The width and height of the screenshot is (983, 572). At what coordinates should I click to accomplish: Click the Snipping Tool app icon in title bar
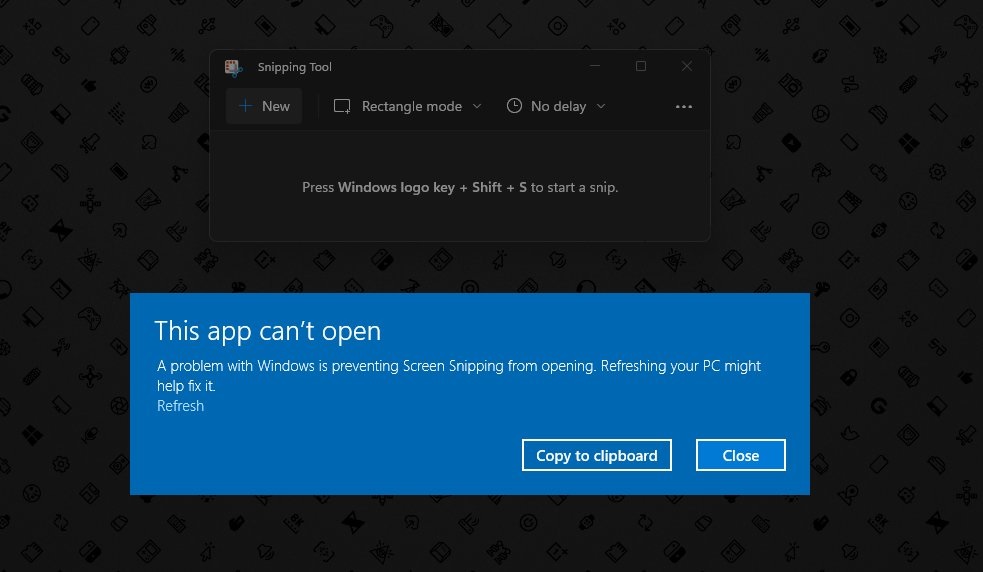(x=233, y=67)
